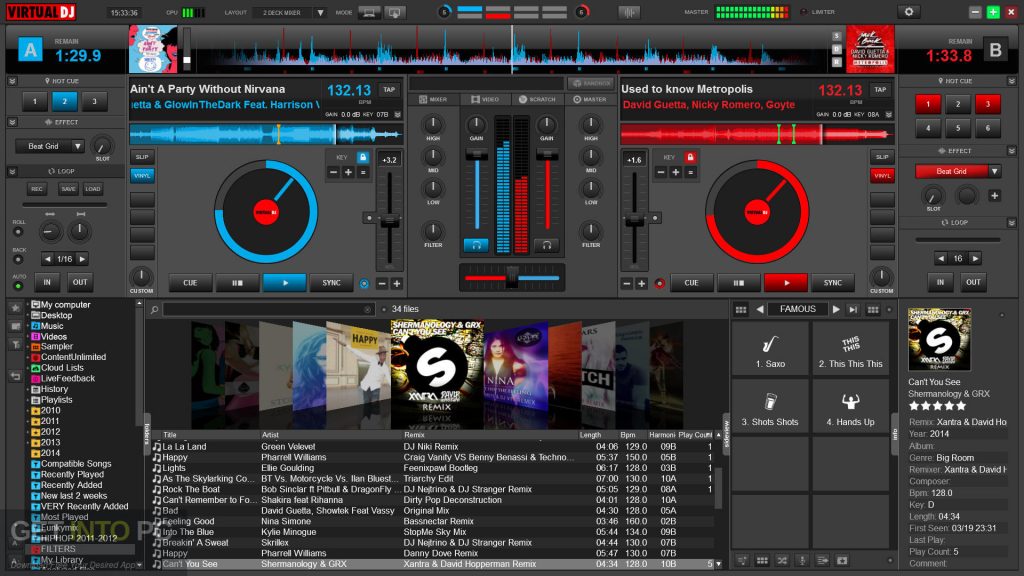Collapse deck B LOOP section chevron
This screenshot has width=1024, height=576.
(1012, 223)
